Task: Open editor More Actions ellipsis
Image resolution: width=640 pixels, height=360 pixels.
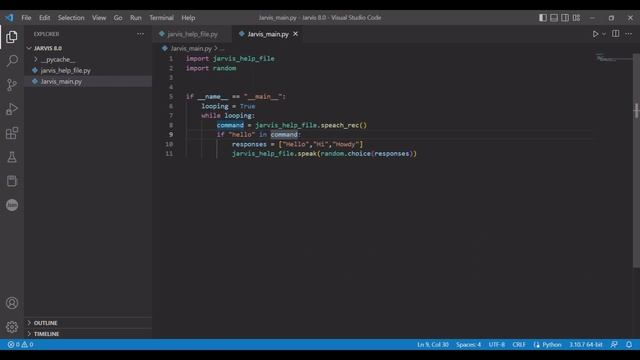Action: [x=629, y=34]
